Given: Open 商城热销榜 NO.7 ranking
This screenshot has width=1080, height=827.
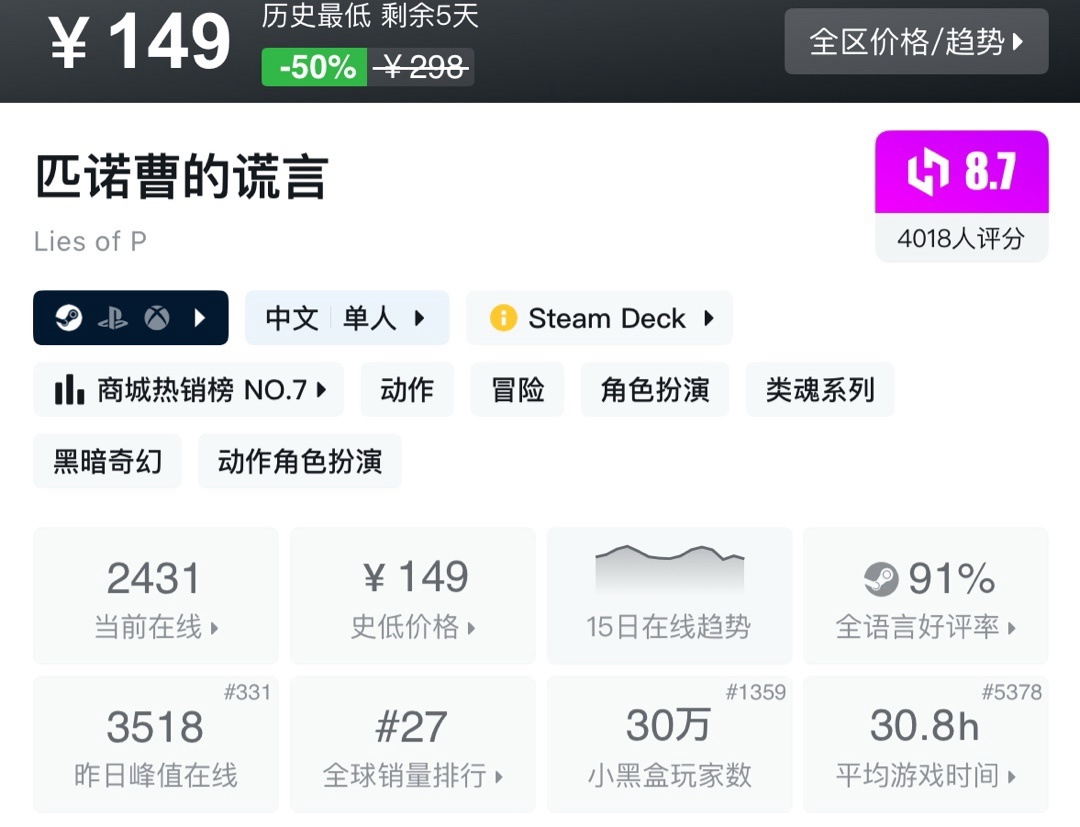Looking at the screenshot, I should tap(189, 390).
